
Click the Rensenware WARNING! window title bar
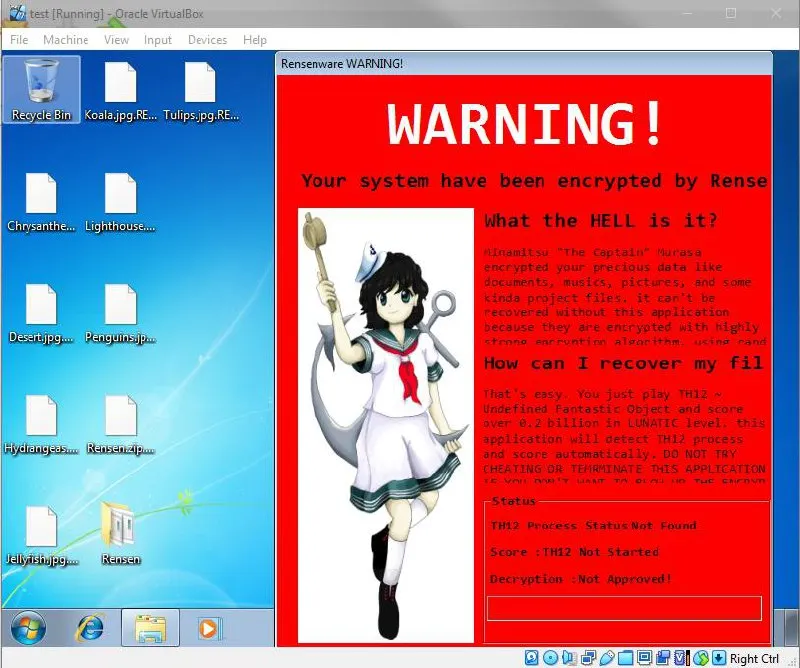pyautogui.click(x=524, y=63)
